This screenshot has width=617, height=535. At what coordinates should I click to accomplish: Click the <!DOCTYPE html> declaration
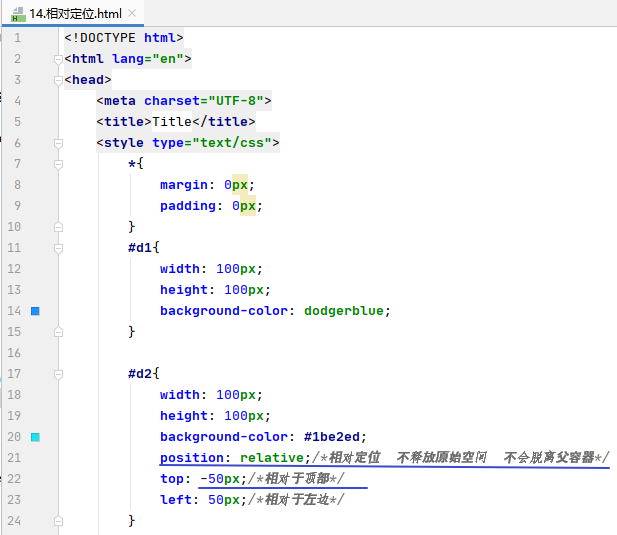[x=124, y=38]
